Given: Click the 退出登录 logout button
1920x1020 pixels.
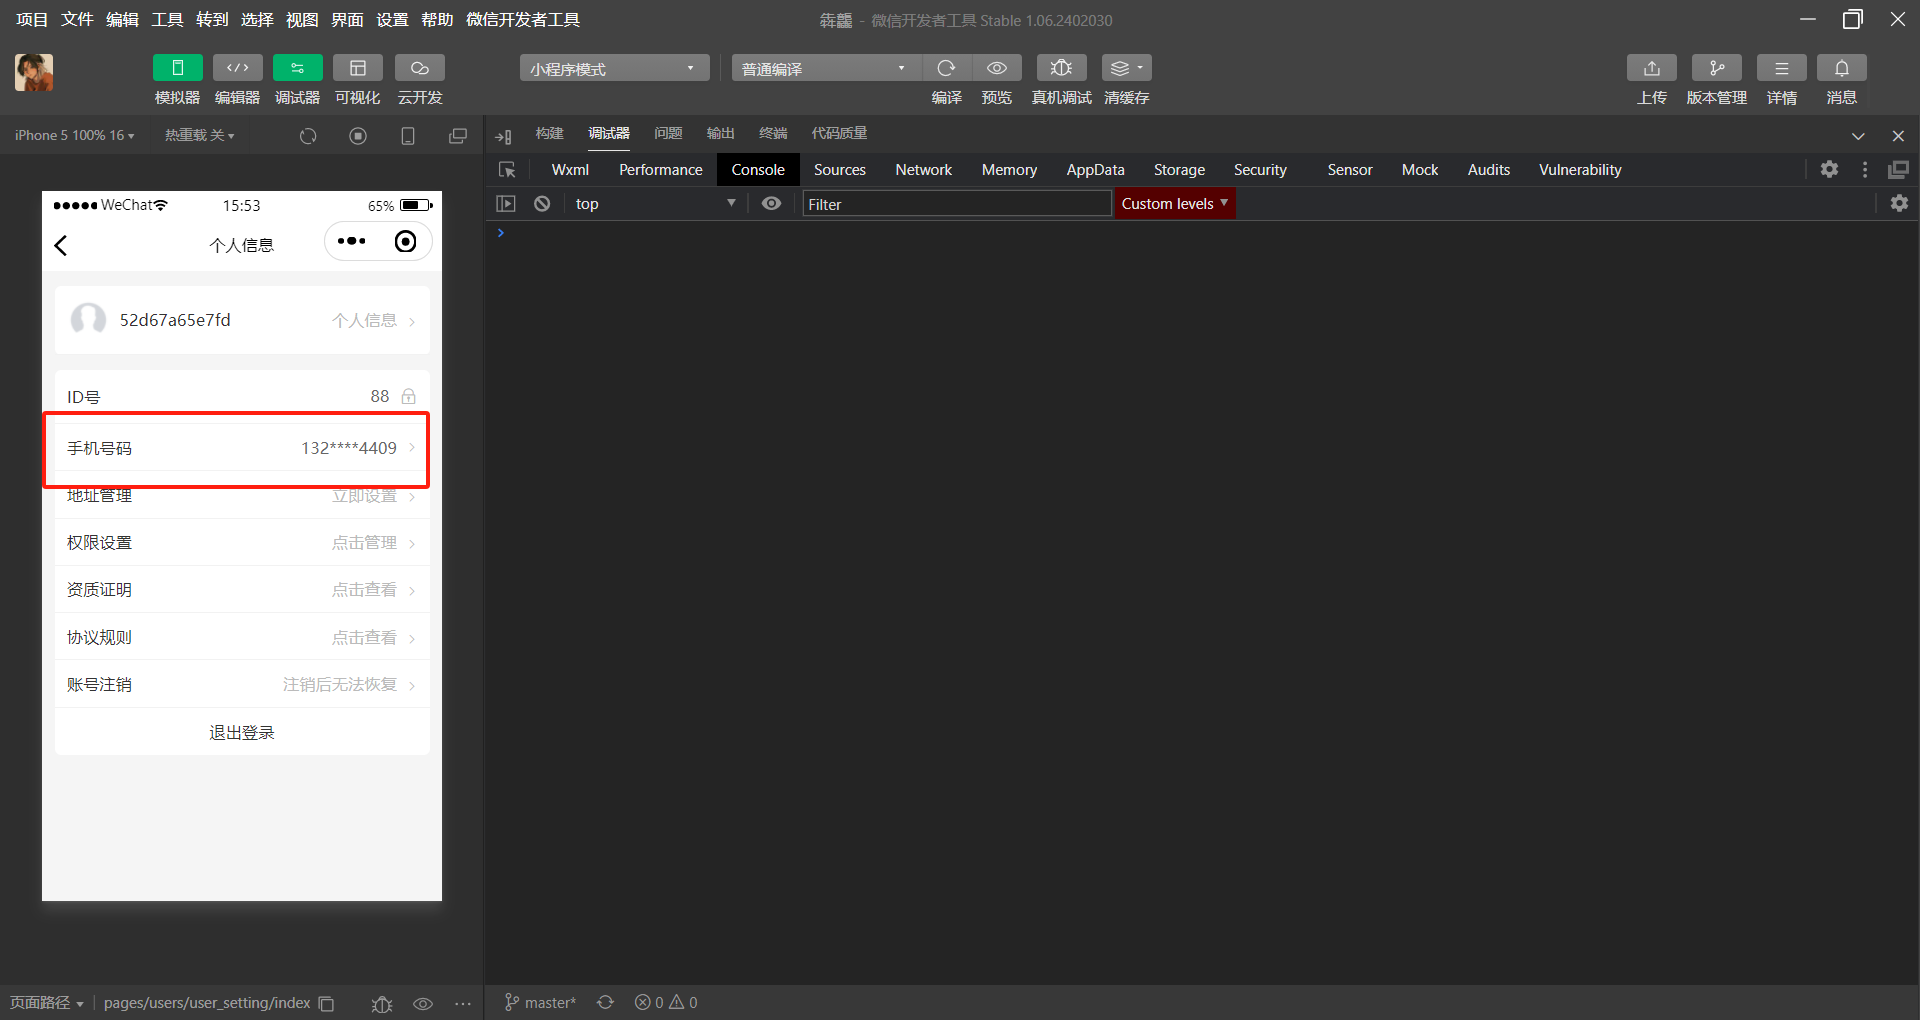Looking at the screenshot, I should [x=242, y=732].
